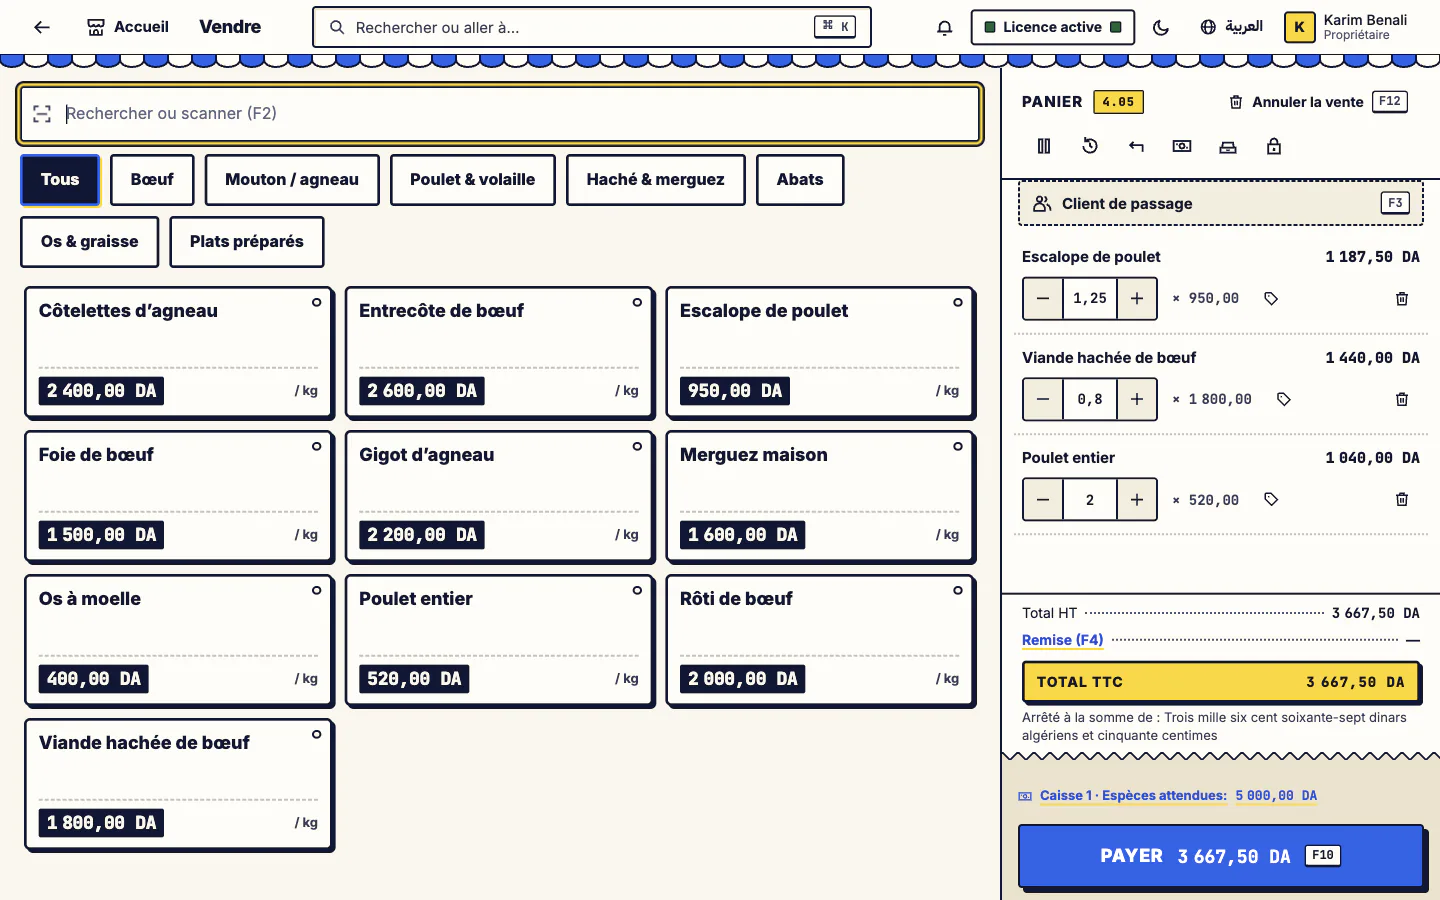Image resolution: width=1440 pixels, height=900 pixels.
Task: Switch to Abats category
Action: (800, 180)
